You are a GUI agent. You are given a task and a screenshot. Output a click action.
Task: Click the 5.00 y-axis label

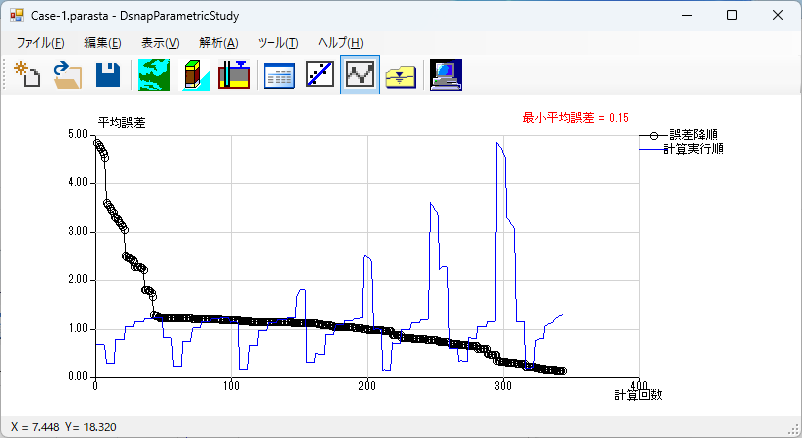(78, 134)
